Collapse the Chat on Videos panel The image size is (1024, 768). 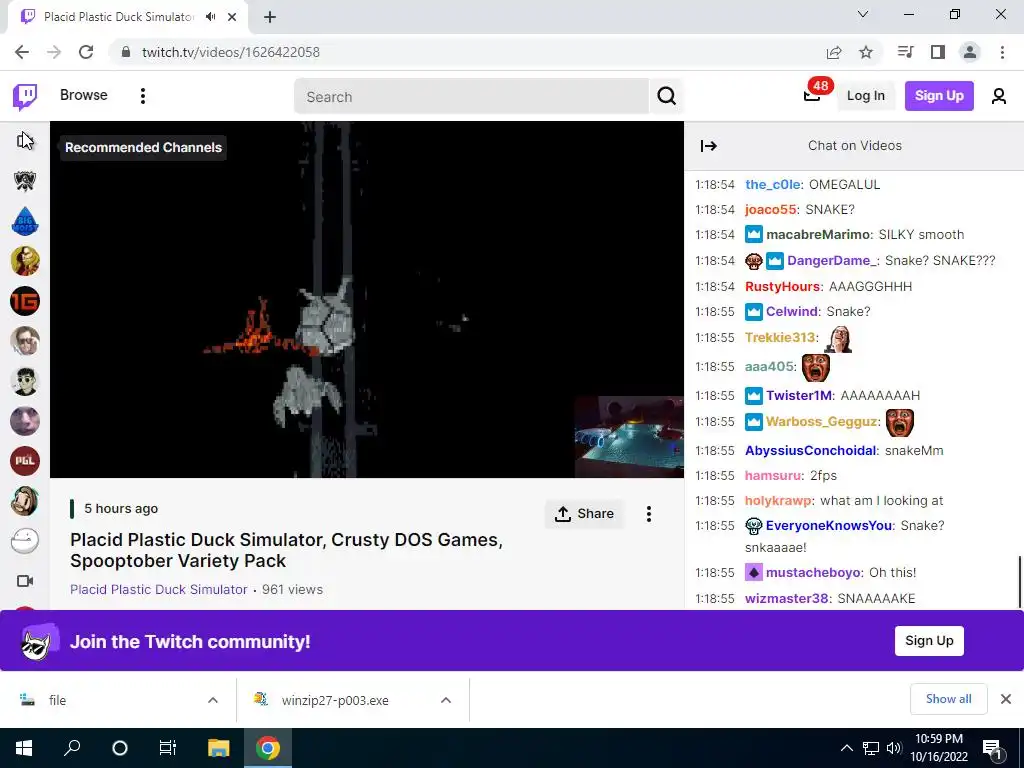pyautogui.click(x=709, y=146)
